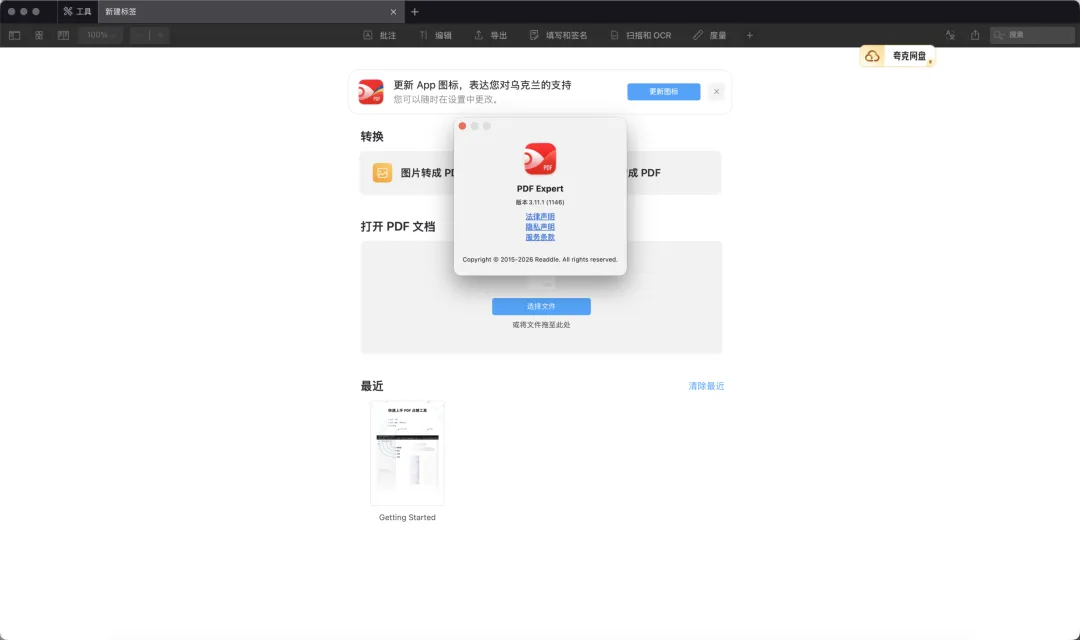
Task: Click the Getting Started file name
Action: click(x=407, y=517)
